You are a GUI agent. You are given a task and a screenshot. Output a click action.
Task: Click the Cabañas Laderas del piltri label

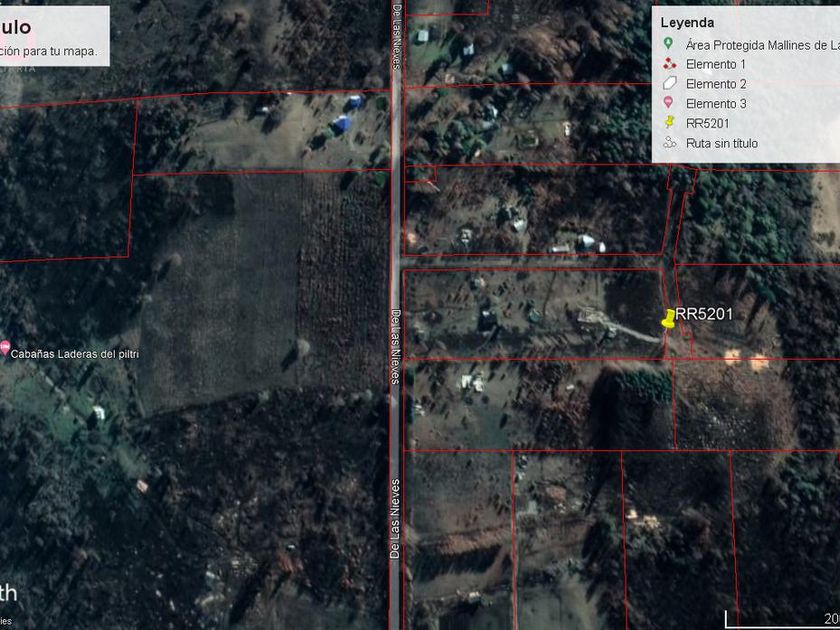[x=74, y=354]
